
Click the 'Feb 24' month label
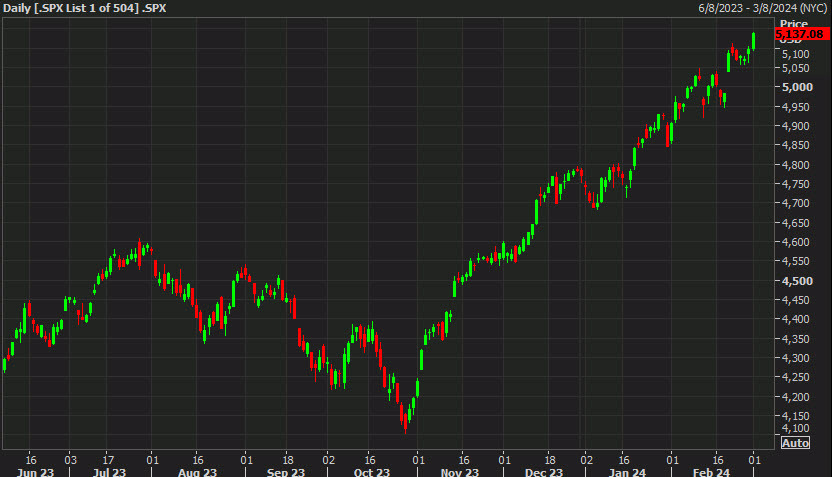click(712, 472)
